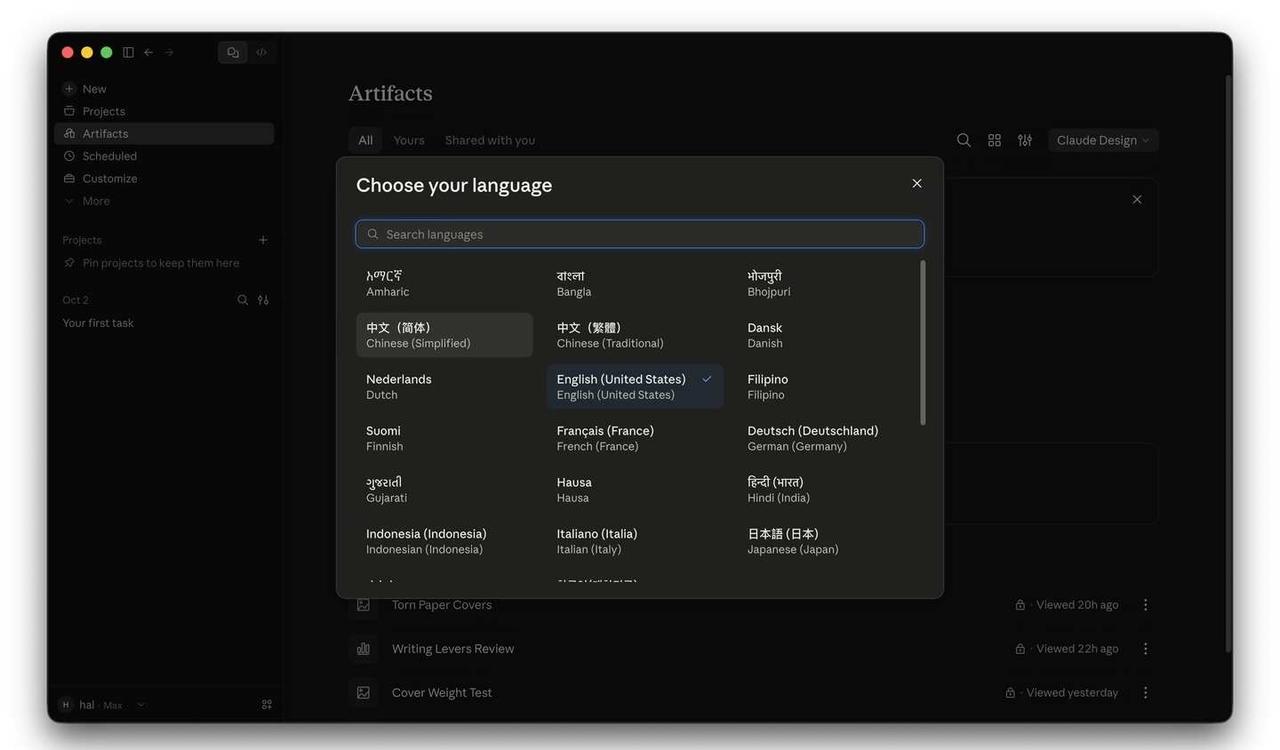
Task: Choose the Amharic language
Action: click(x=445, y=283)
